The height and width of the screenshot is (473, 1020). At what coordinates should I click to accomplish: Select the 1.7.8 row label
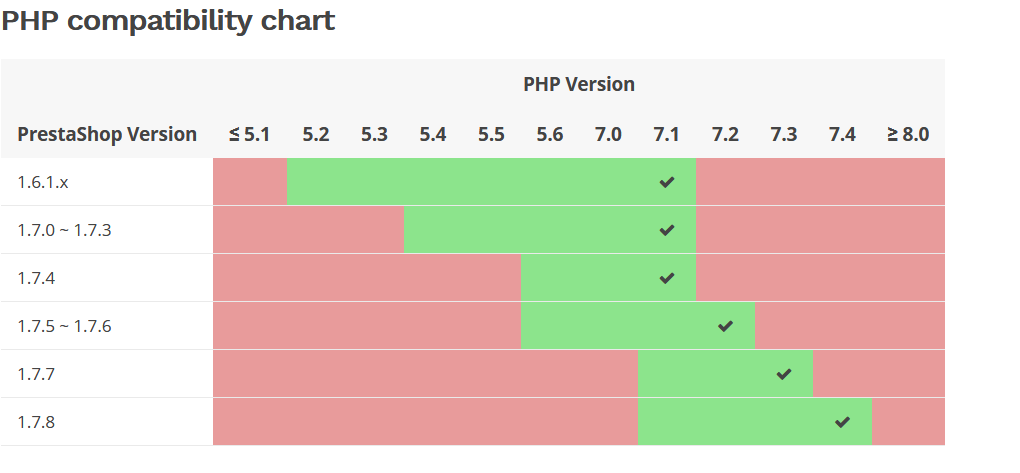point(37,422)
